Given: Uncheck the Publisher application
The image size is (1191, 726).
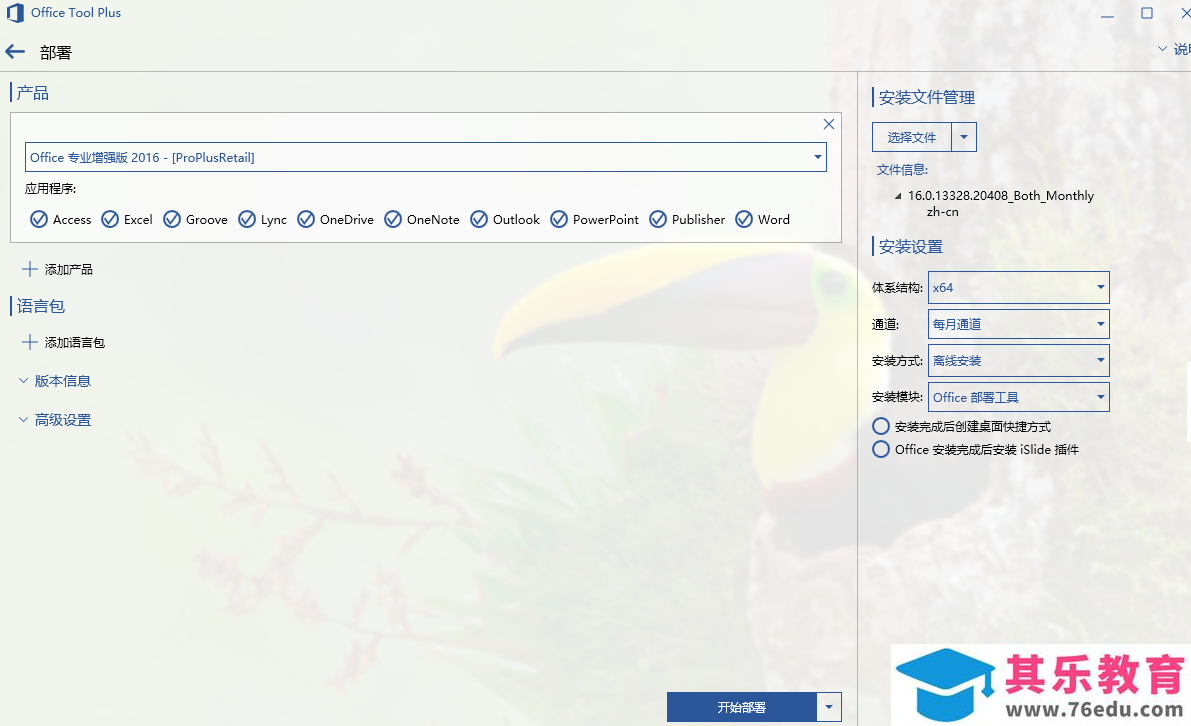Looking at the screenshot, I should [x=658, y=219].
